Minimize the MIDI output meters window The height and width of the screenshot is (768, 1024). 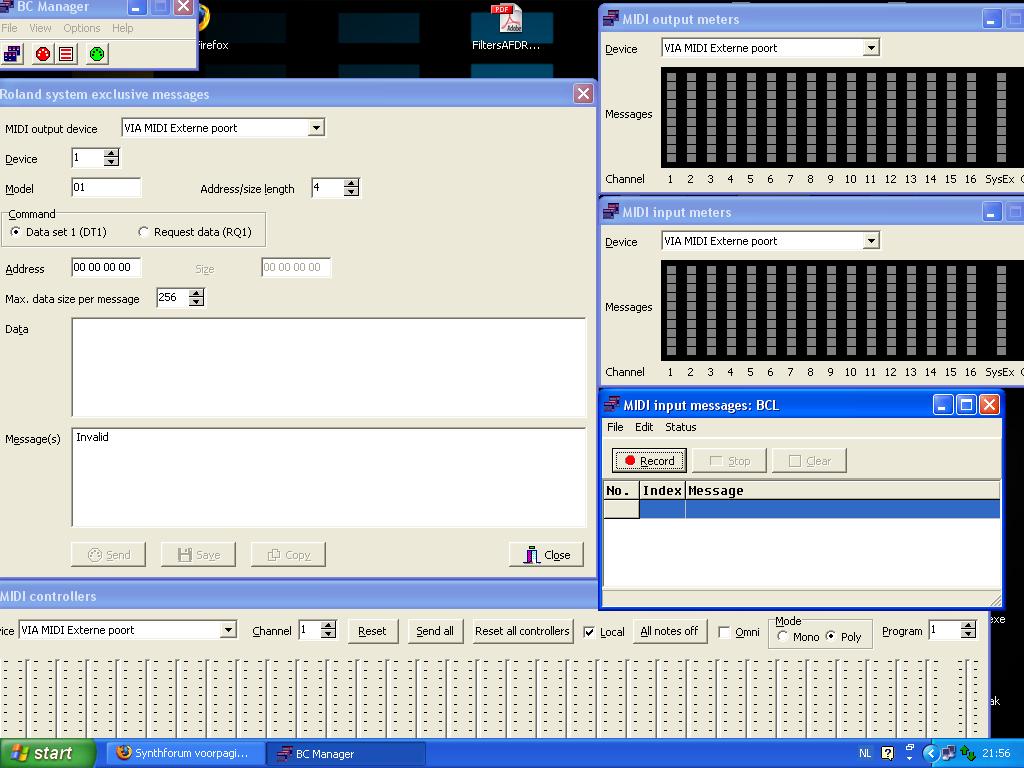[x=991, y=19]
